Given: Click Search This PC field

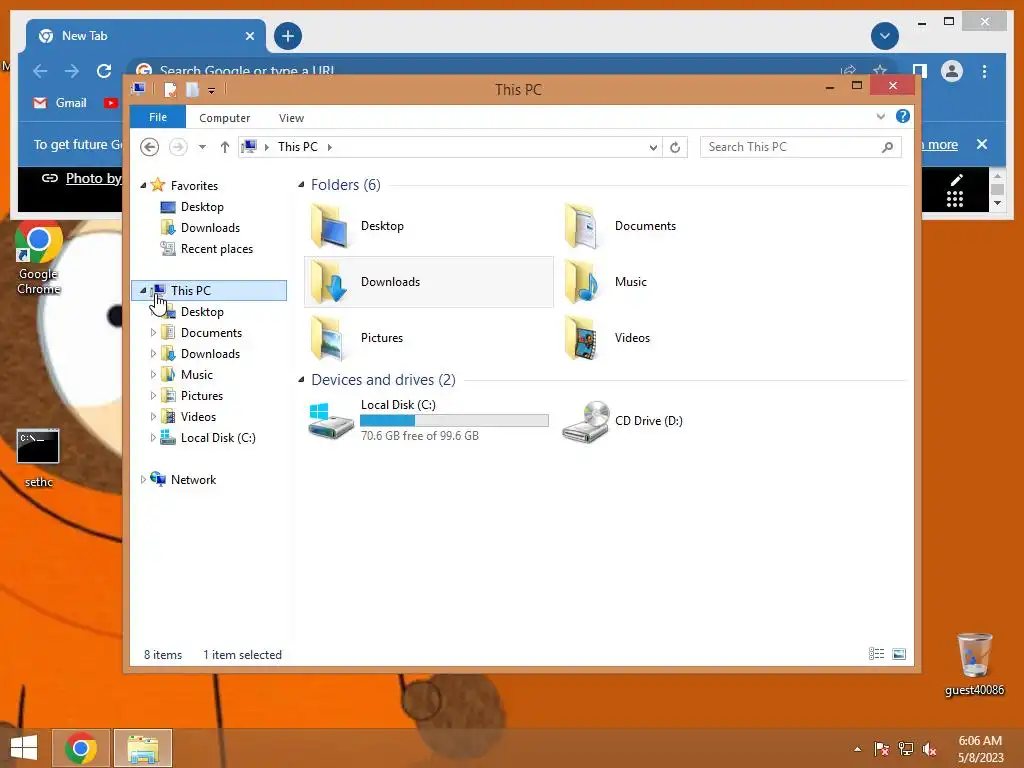Looking at the screenshot, I should (x=801, y=147).
